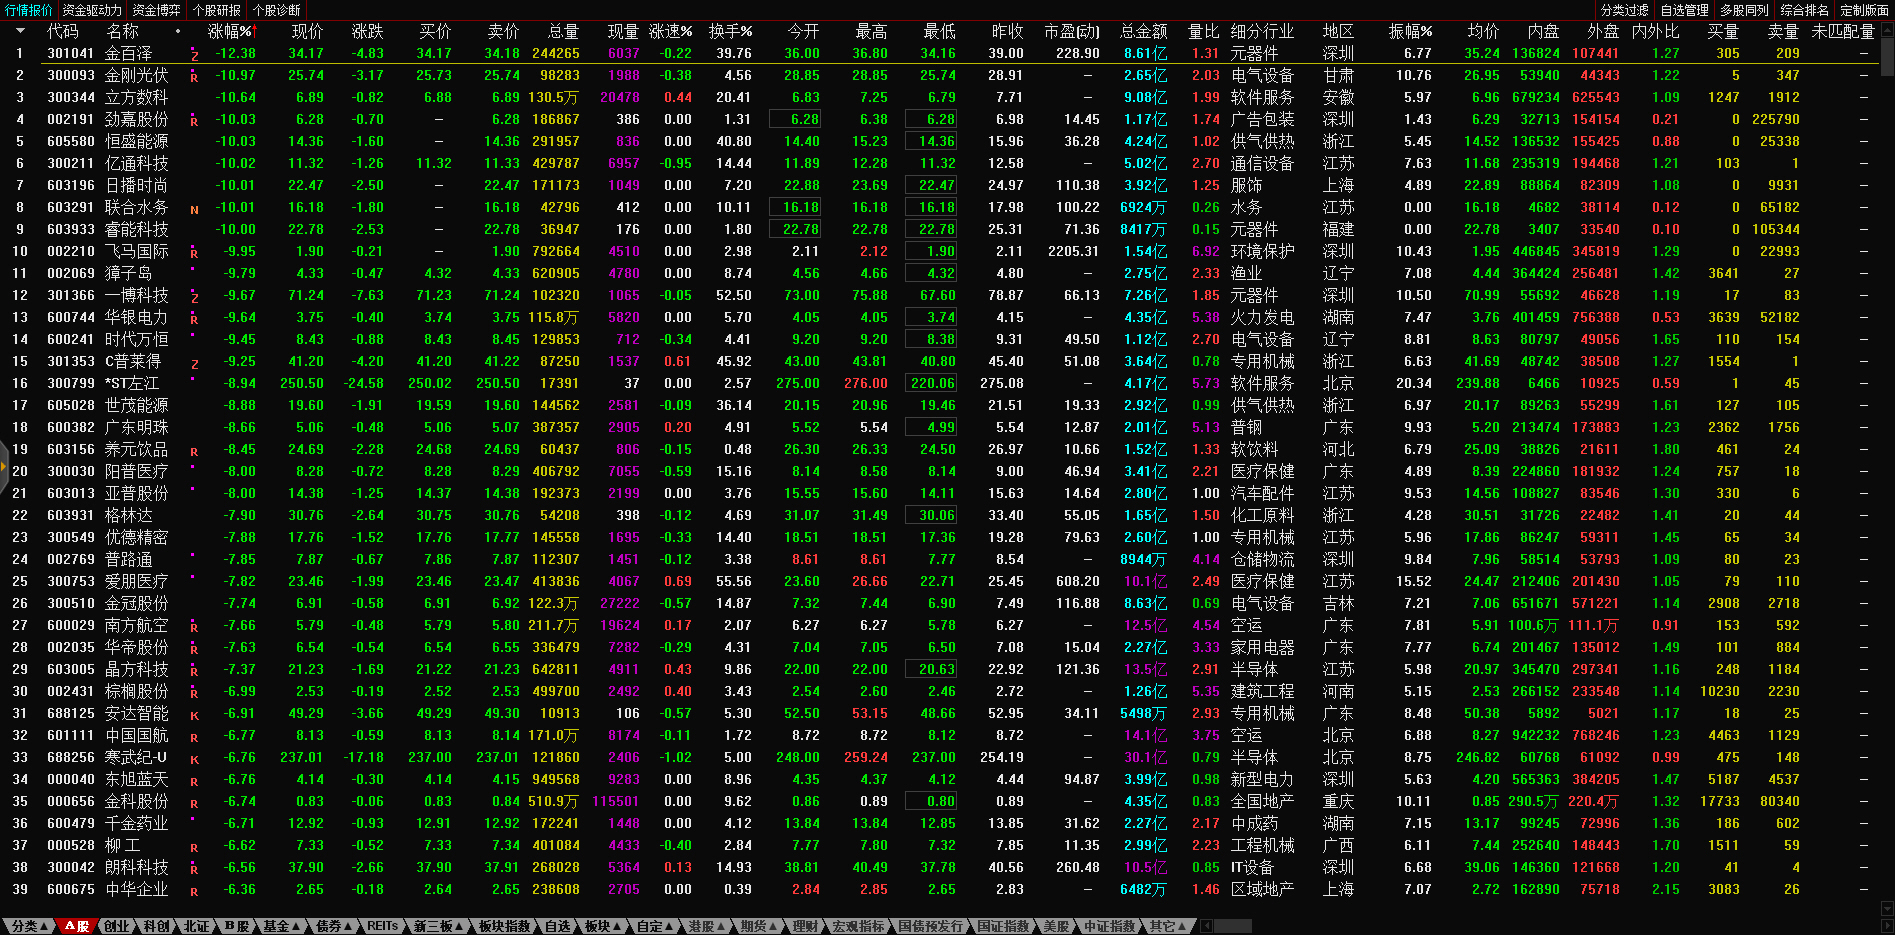Viewport: 1895px width, 935px height.
Task: Open the 个股诊断 tab
Action: [x=276, y=10]
